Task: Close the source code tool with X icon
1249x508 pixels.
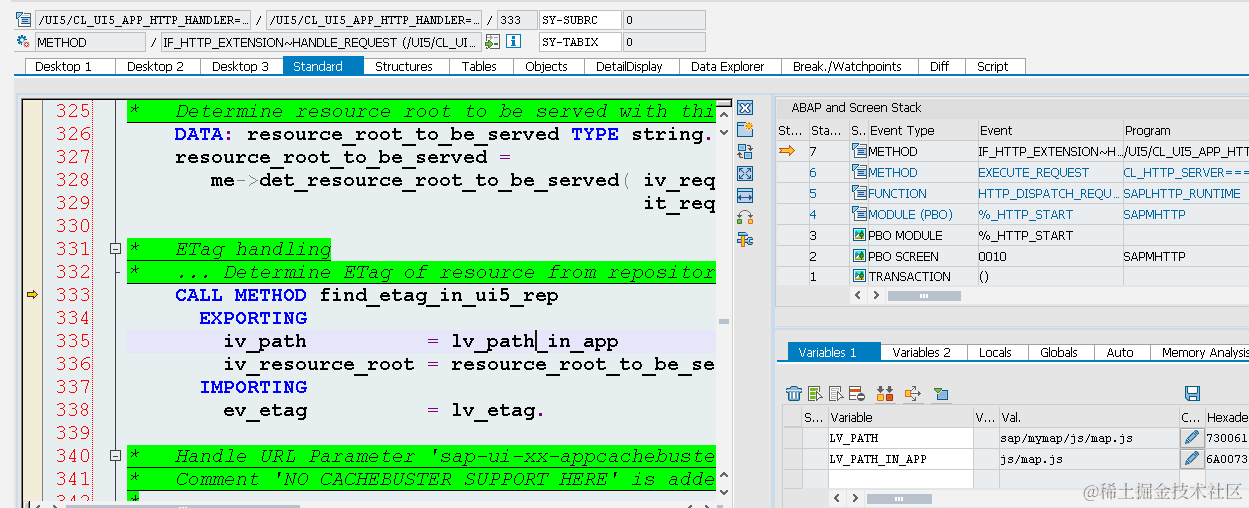Action: pyautogui.click(x=744, y=108)
